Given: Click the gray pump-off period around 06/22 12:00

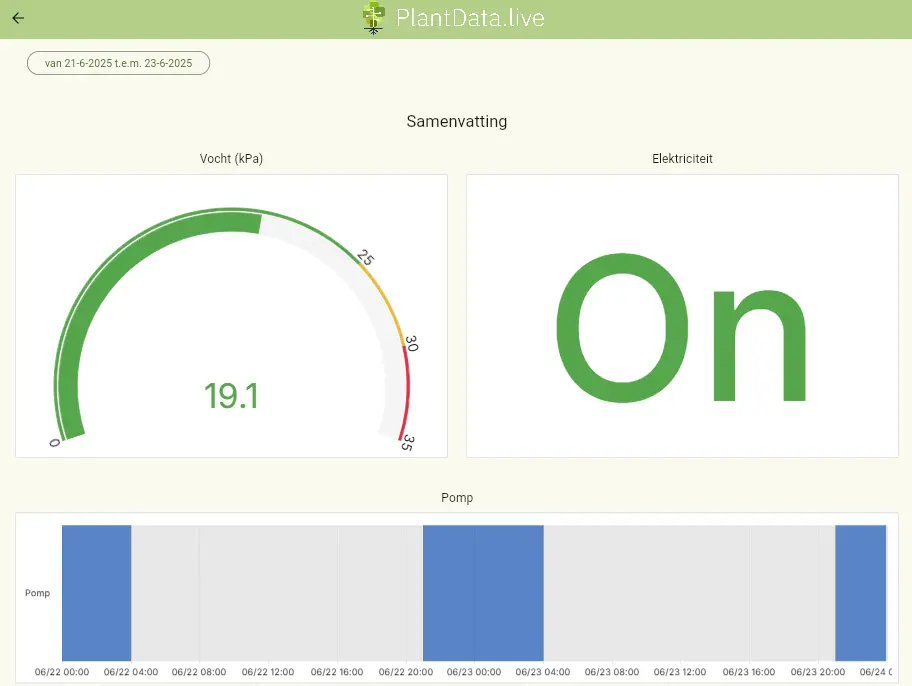Looking at the screenshot, I should click(x=270, y=592).
